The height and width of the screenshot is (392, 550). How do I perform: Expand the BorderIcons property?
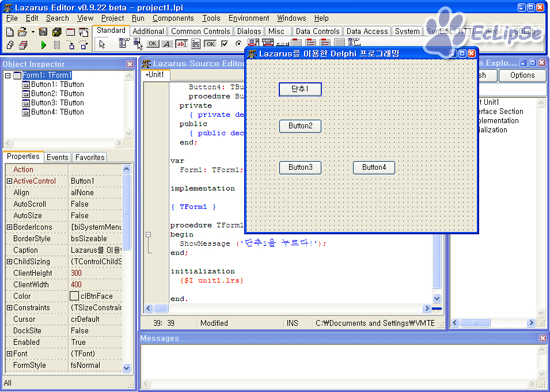(x=9, y=227)
